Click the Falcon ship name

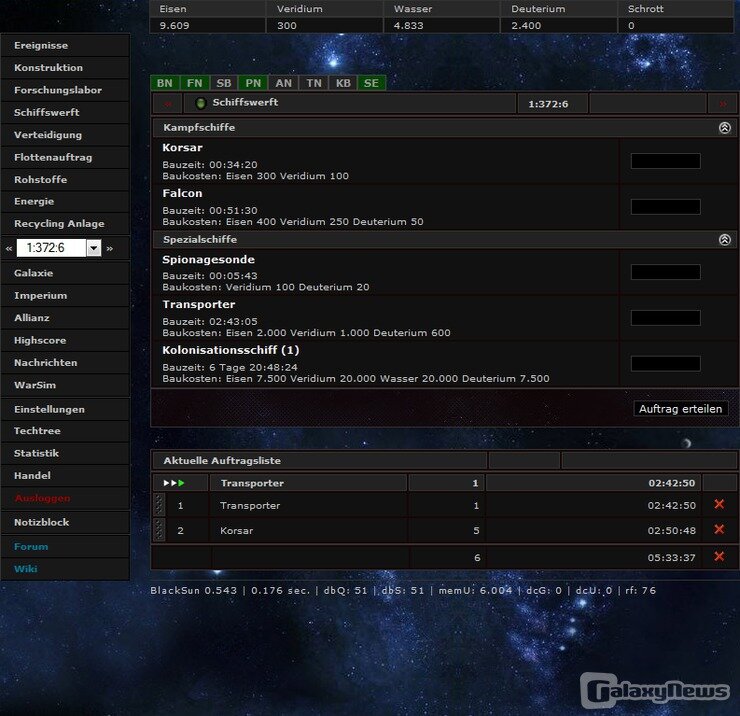click(x=182, y=194)
